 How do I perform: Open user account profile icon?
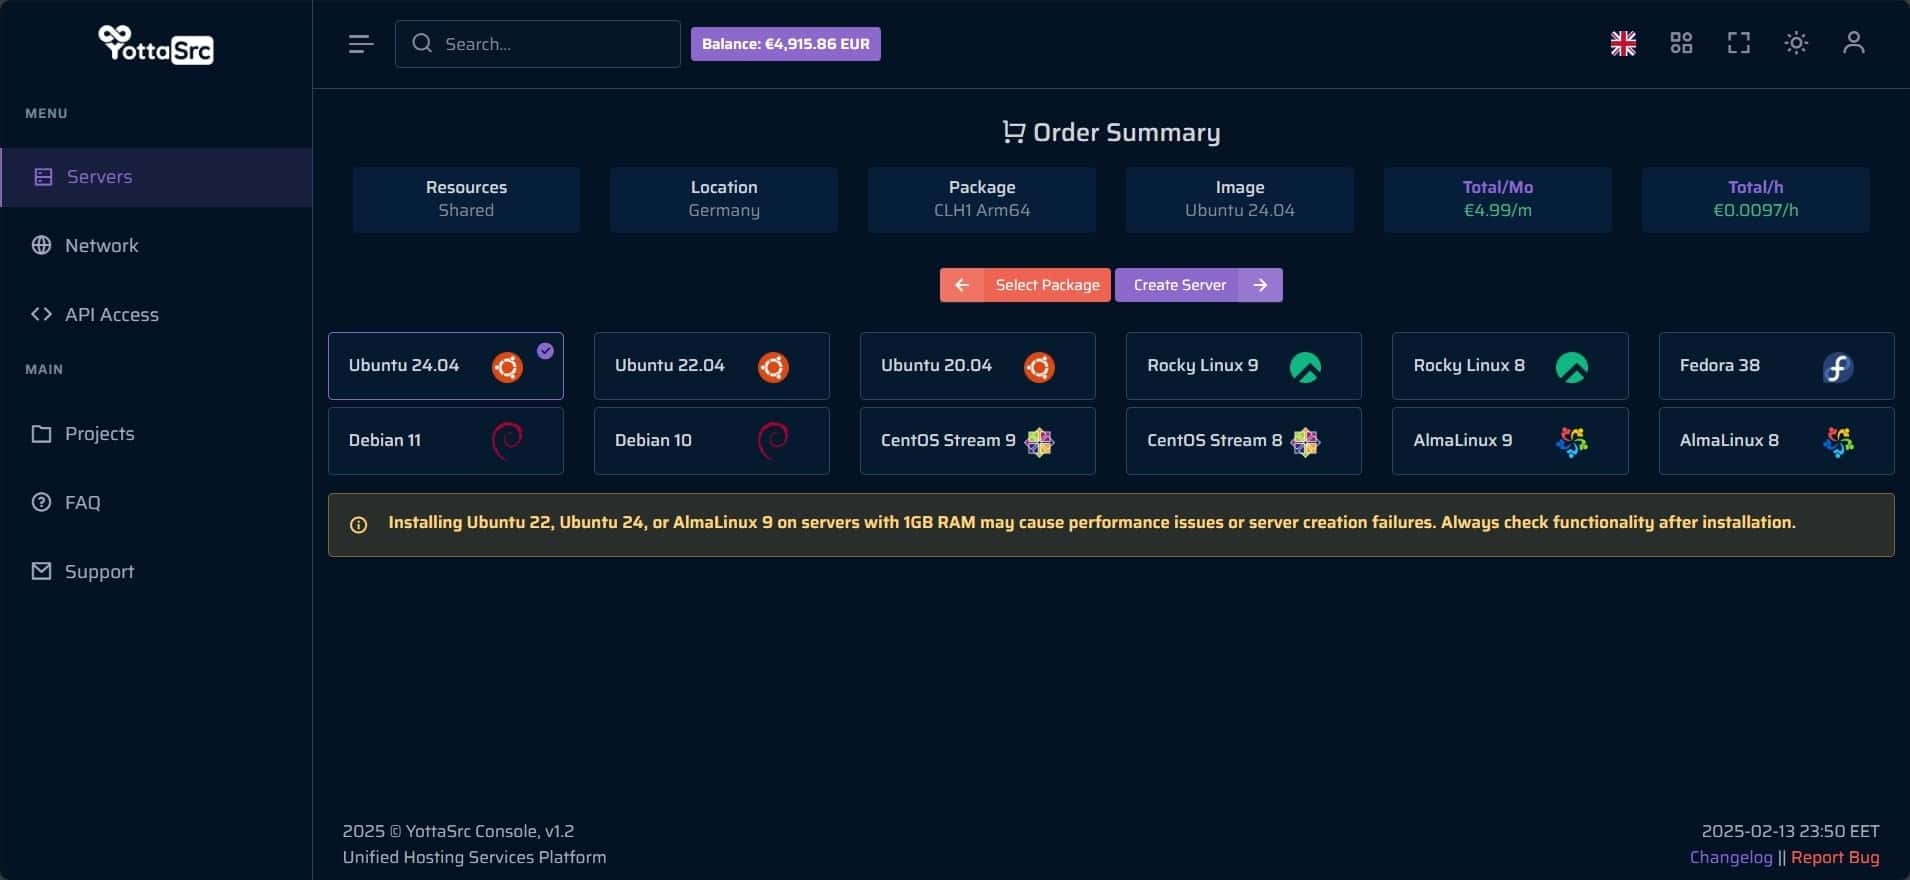(x=1853, y=43)
